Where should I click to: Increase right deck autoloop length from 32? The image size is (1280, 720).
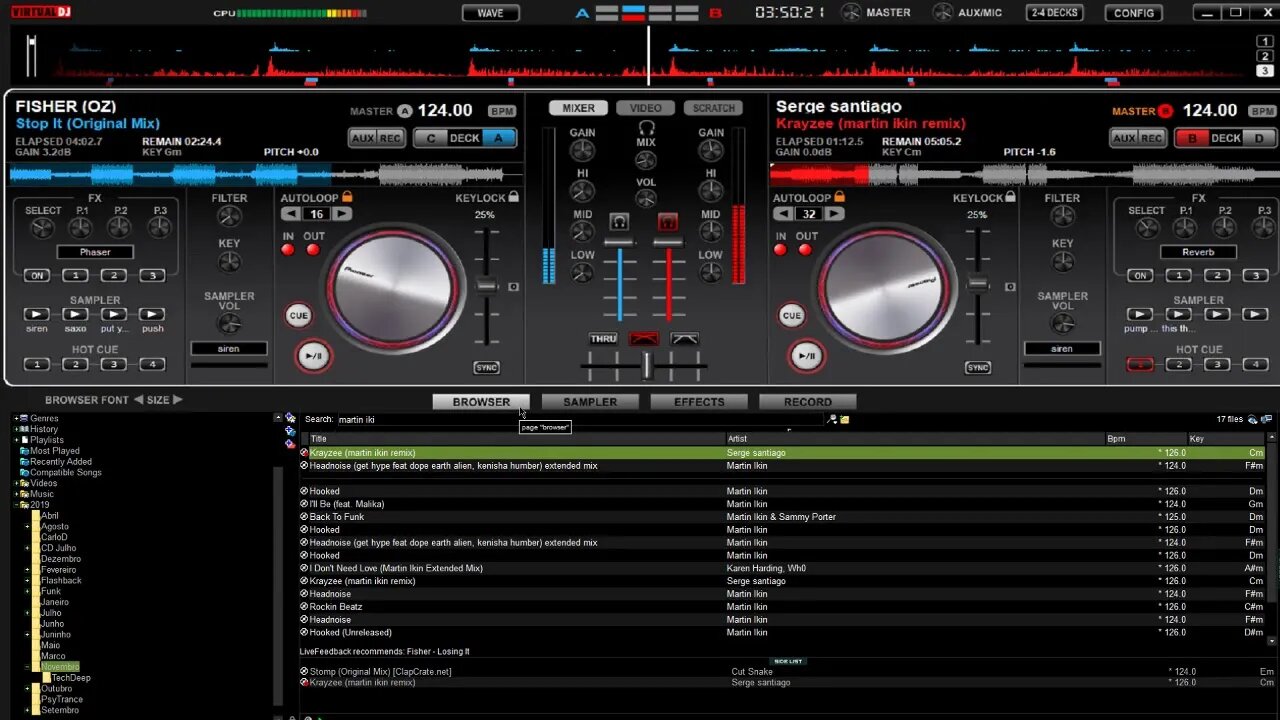834,214
